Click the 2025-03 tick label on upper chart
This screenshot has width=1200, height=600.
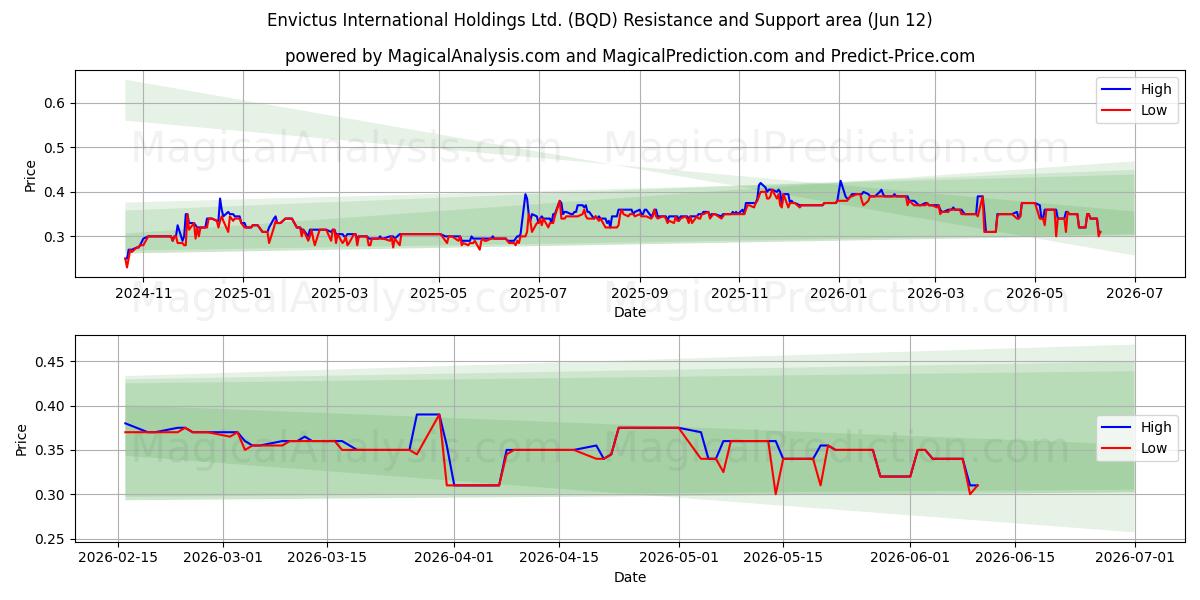pyautogui.click(x=338, y=294)
